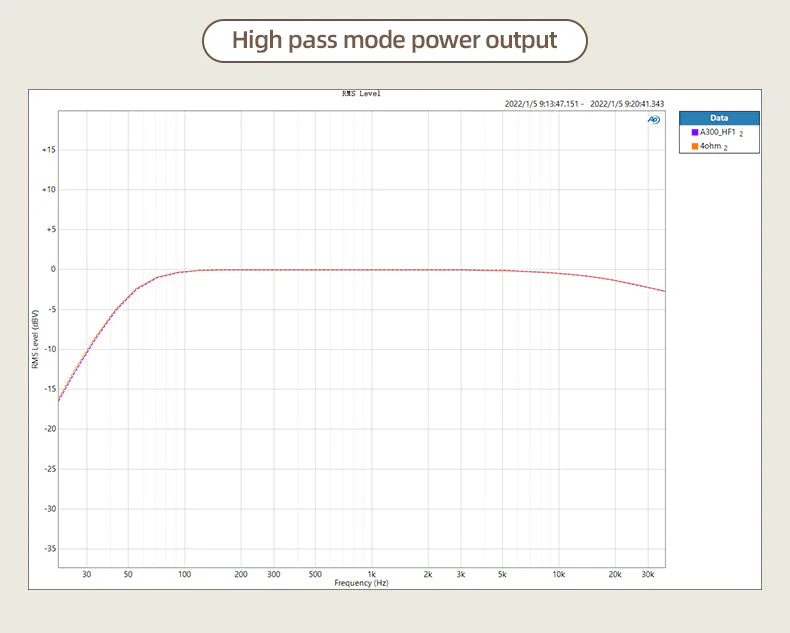Click the 4ohm legend entry label

tap(710, 146)
